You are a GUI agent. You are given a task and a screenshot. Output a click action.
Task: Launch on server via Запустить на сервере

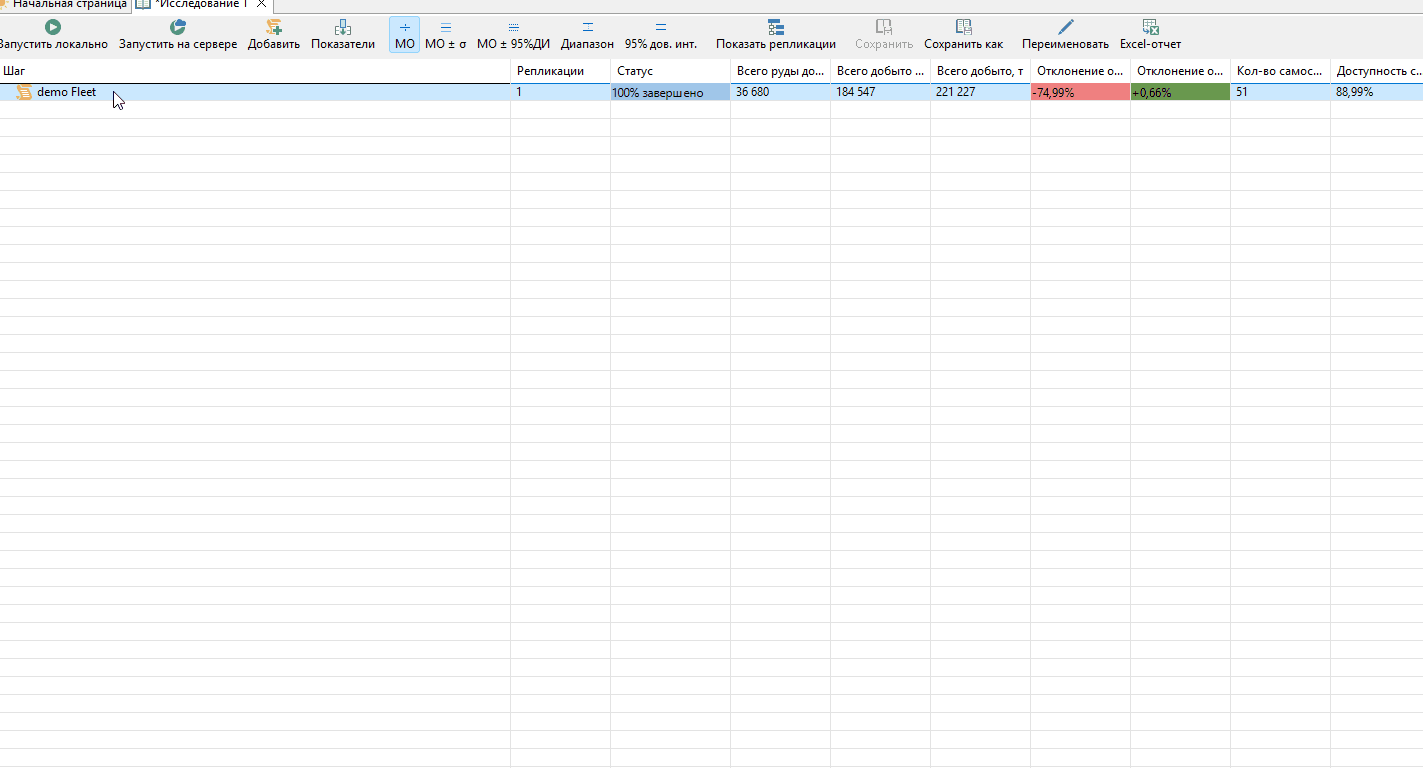coord(178,35)
